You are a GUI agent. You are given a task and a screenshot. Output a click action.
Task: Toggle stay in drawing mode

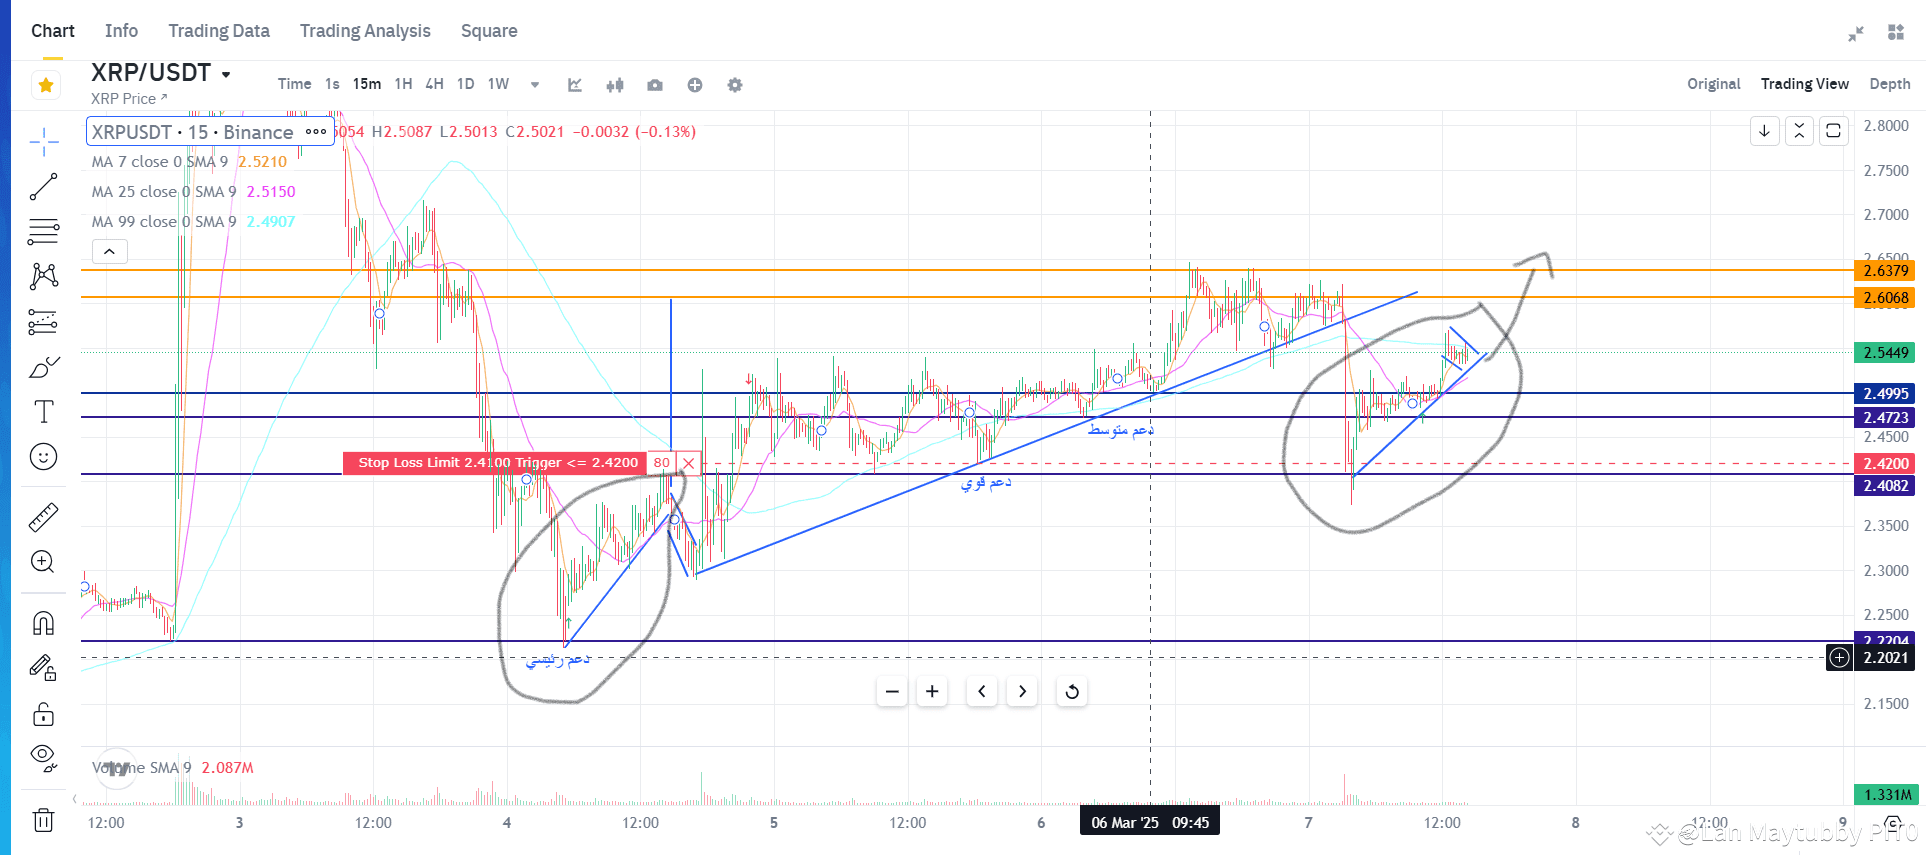[43, 668]
